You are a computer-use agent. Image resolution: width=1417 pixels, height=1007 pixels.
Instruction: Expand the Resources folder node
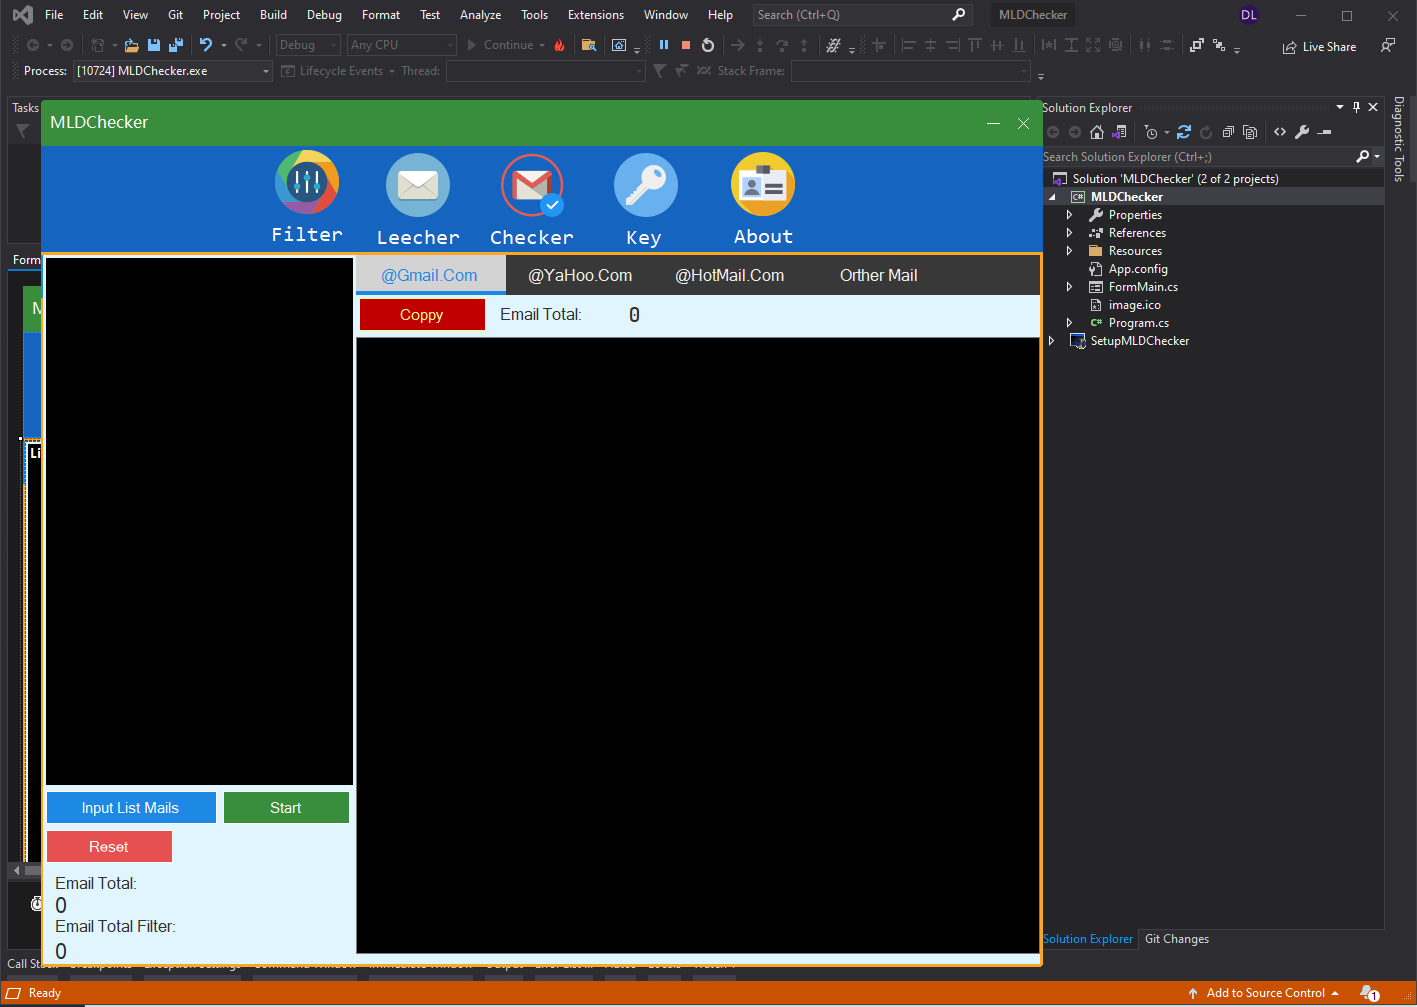(1069, 251)
